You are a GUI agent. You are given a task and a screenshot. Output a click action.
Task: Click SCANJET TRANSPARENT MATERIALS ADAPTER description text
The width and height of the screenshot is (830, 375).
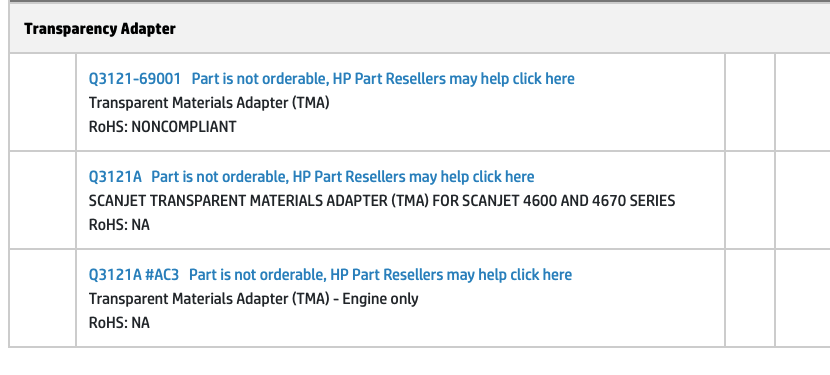[382, 201]
